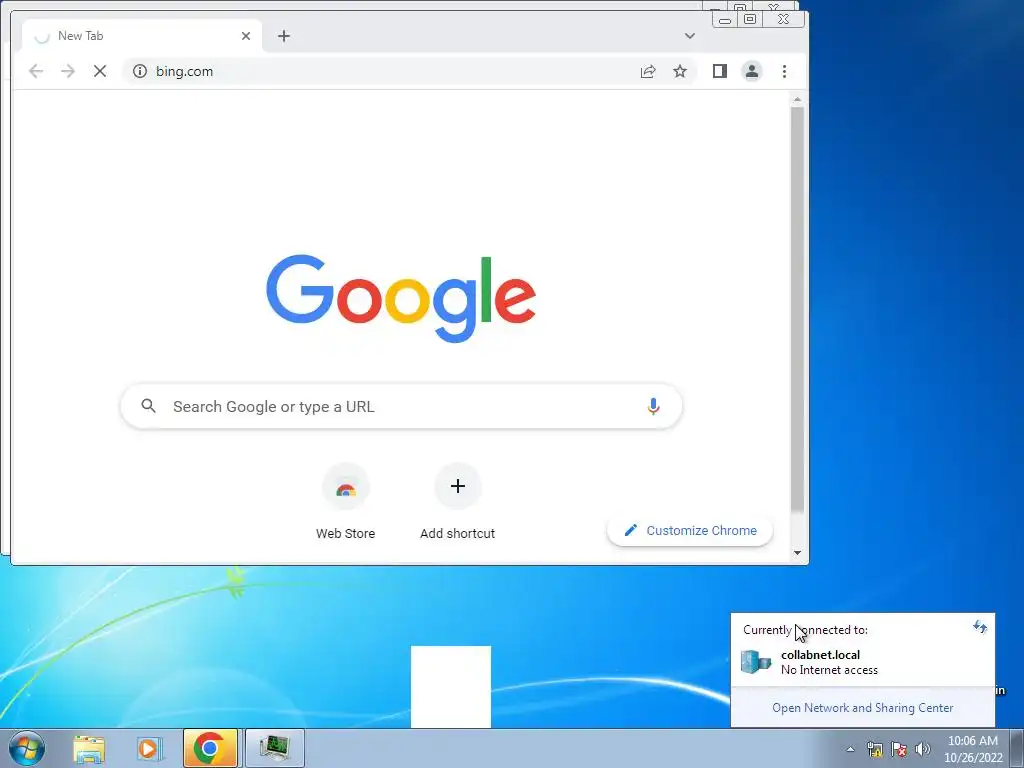The image size is (1024, 768).
Task: Select collabnet.local network entry
Action: point(862,662)
